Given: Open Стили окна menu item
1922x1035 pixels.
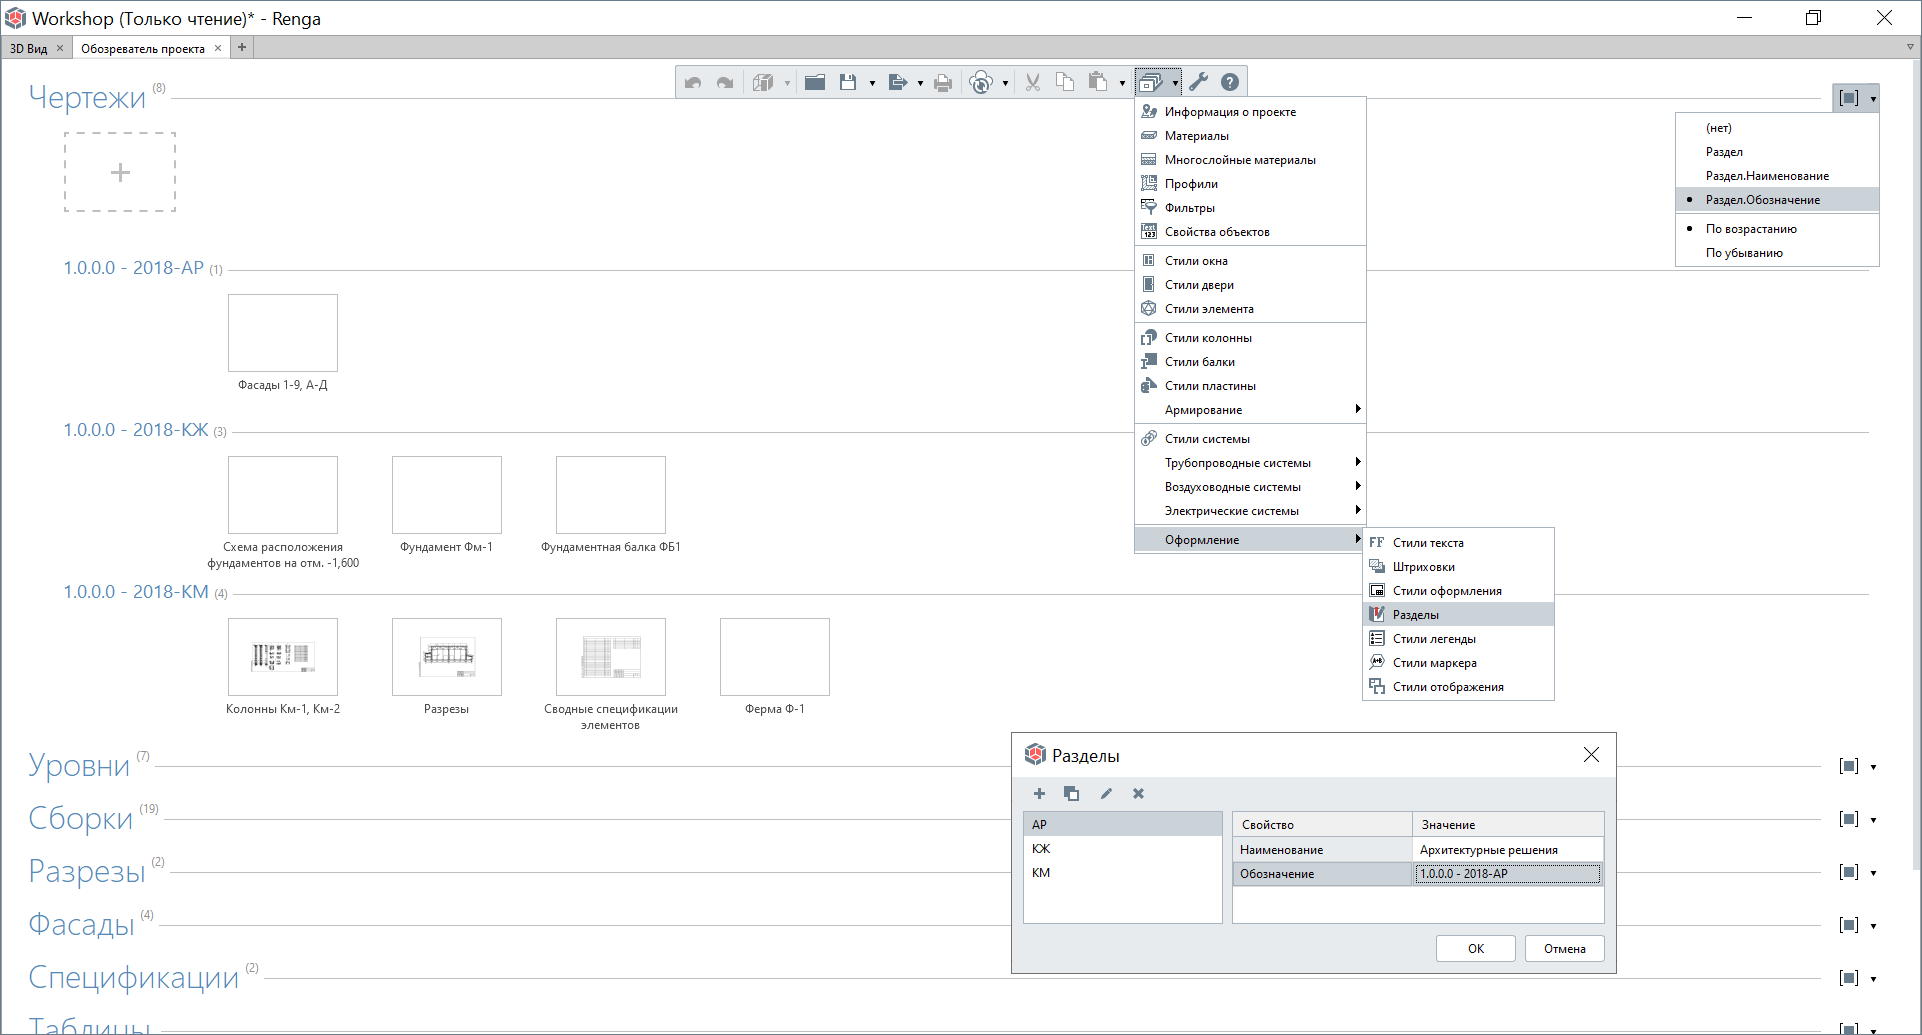Looking at the screenshot, I should coord(1250,261).
